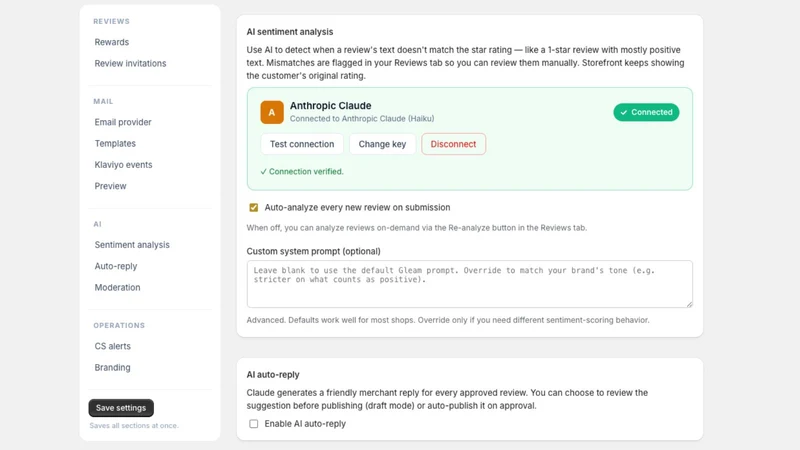Disconnect the Anthropic Claude integration
Image resolution: width=800 pixels, height=450 pixels.
pyautogui.click(x=453, y=144)
